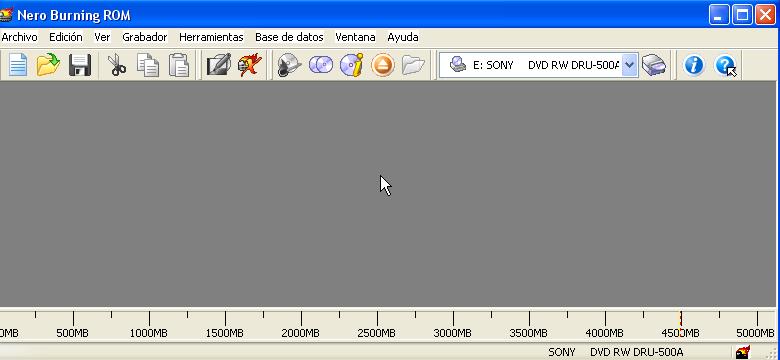Viewport: 780px width, 360px height.
Task: Click the context Help question-mark icon
Action: coord(725,65)
